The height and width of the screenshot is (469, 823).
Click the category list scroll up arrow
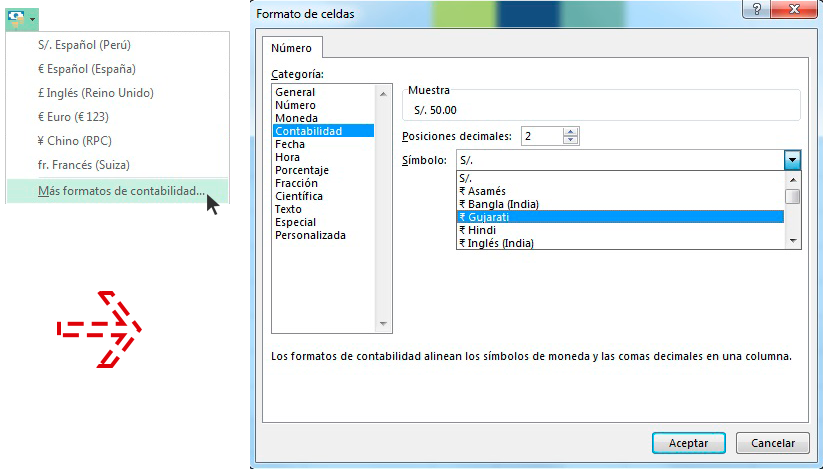tap(383, 94)
